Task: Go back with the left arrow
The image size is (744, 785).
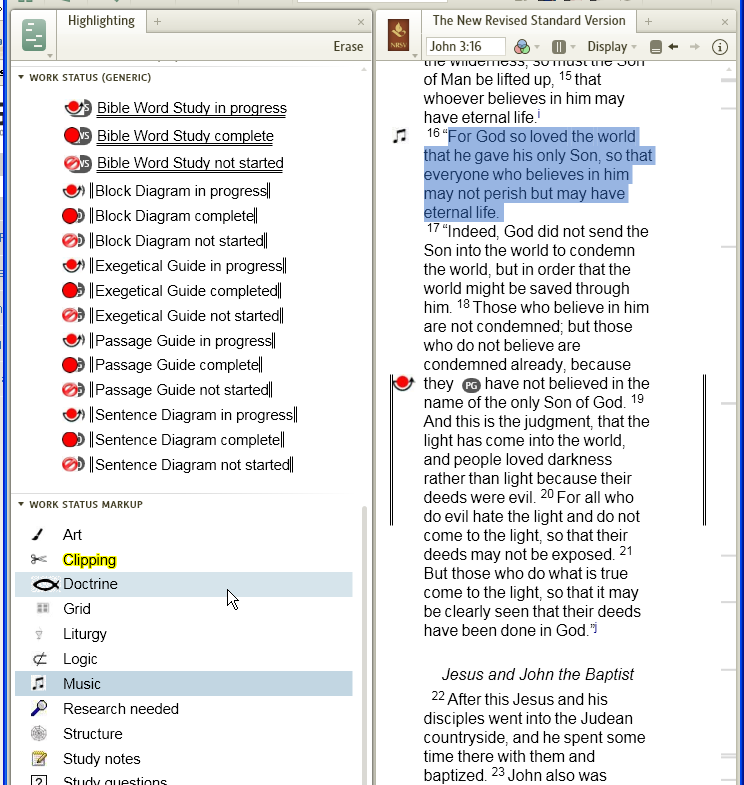Action: point(673,47)
